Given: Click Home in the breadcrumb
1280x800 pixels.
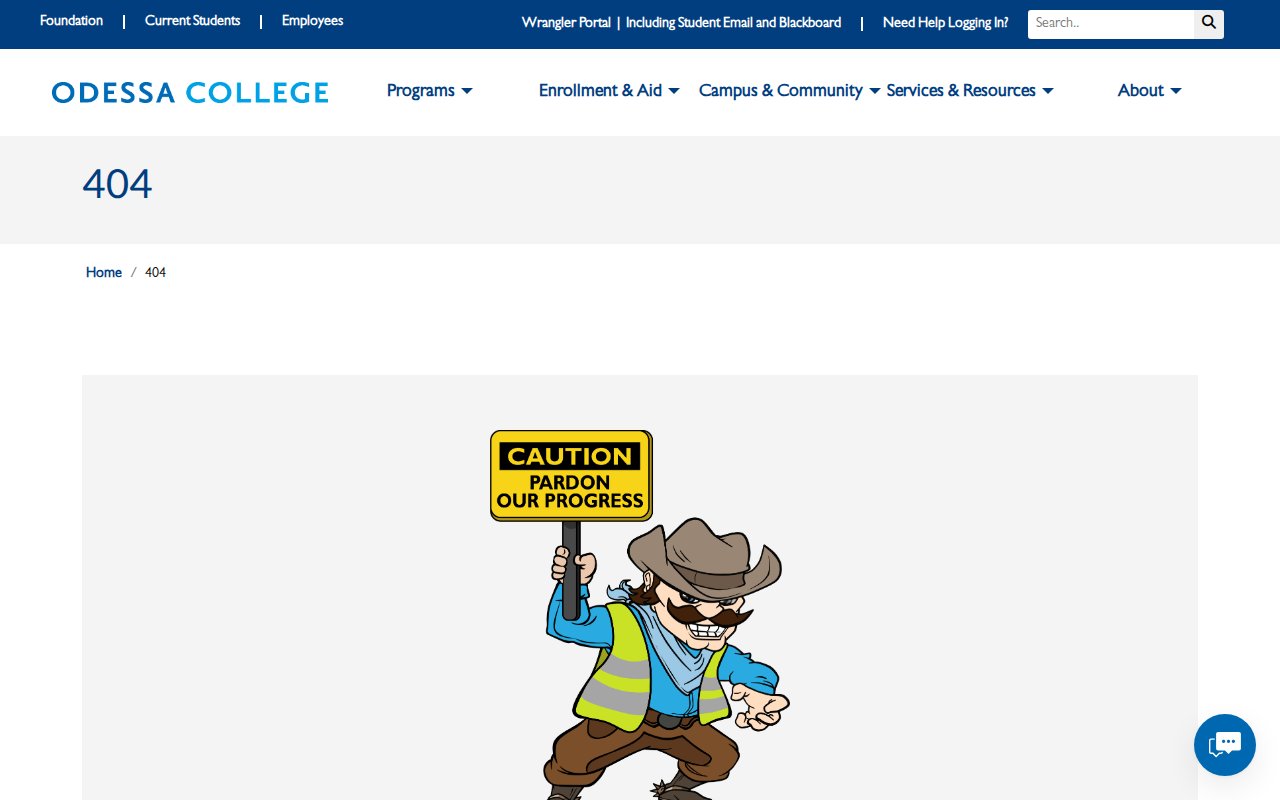Looking at the screenshot, I should (x=104, y=272).
